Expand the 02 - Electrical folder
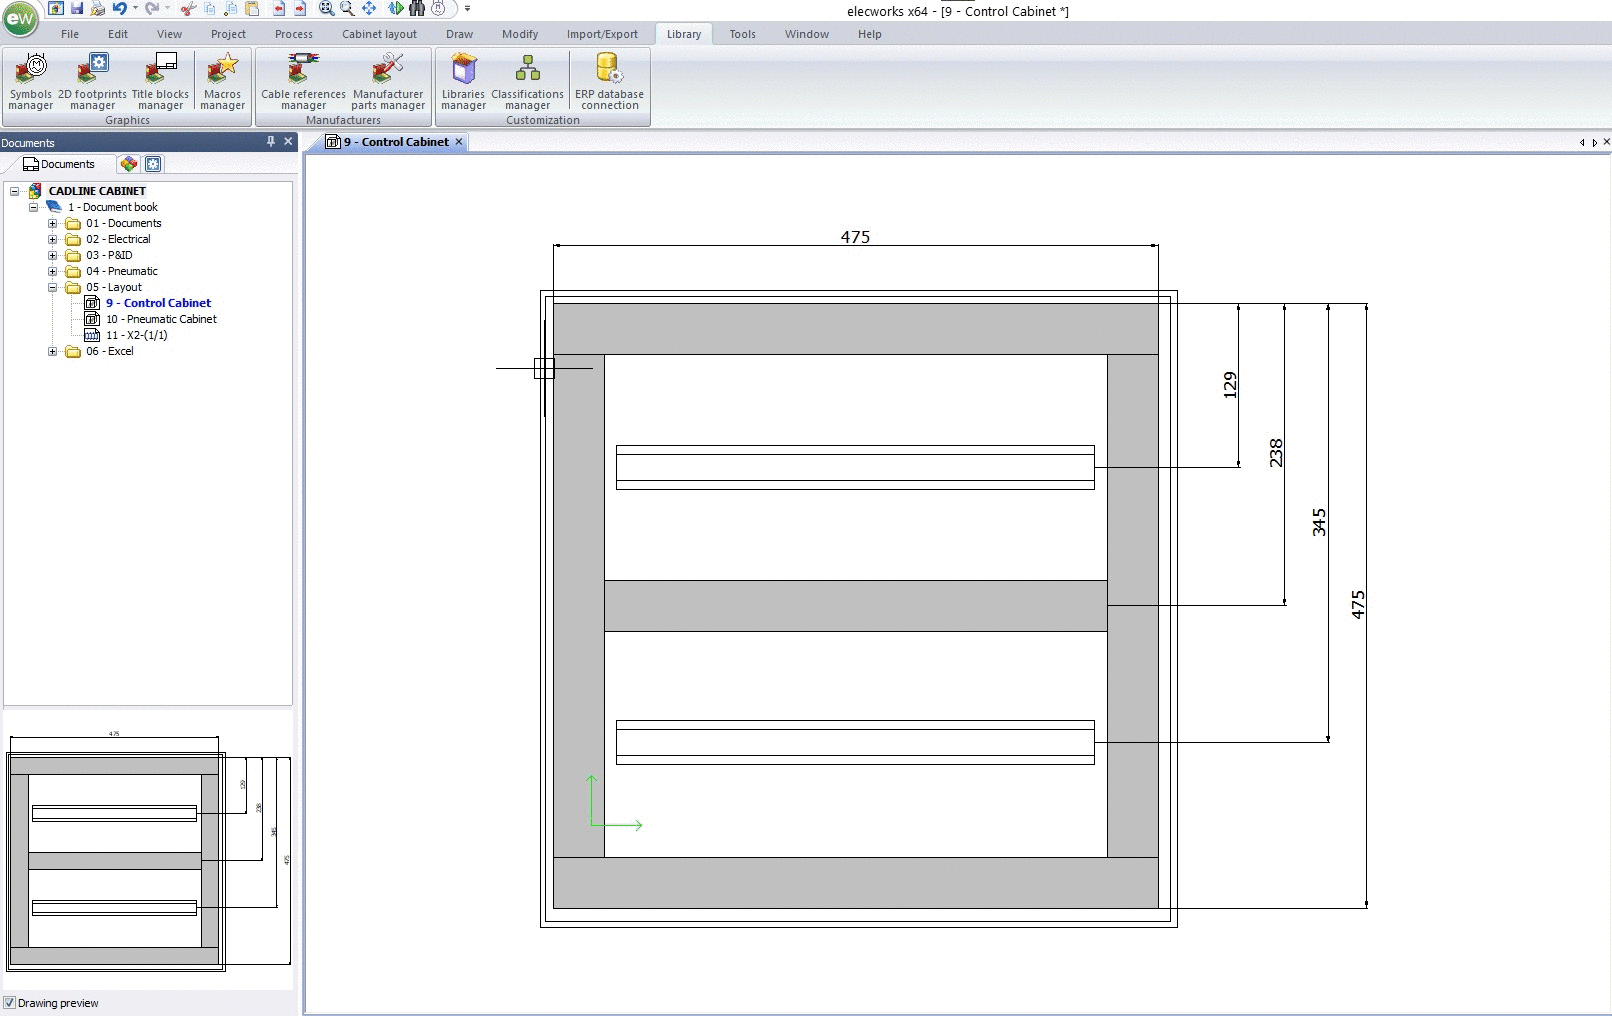The image size is (1612, 1016). (x=53, y=239)
